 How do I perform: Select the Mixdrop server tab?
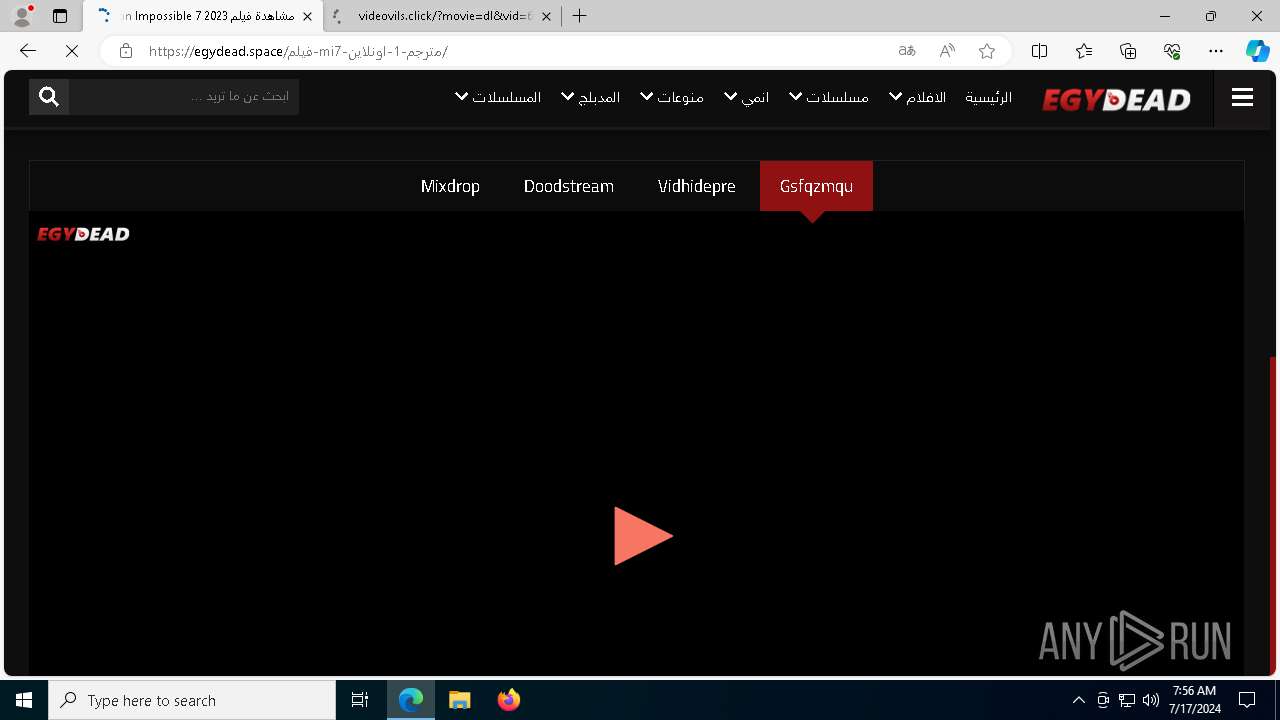click(450, 186)
